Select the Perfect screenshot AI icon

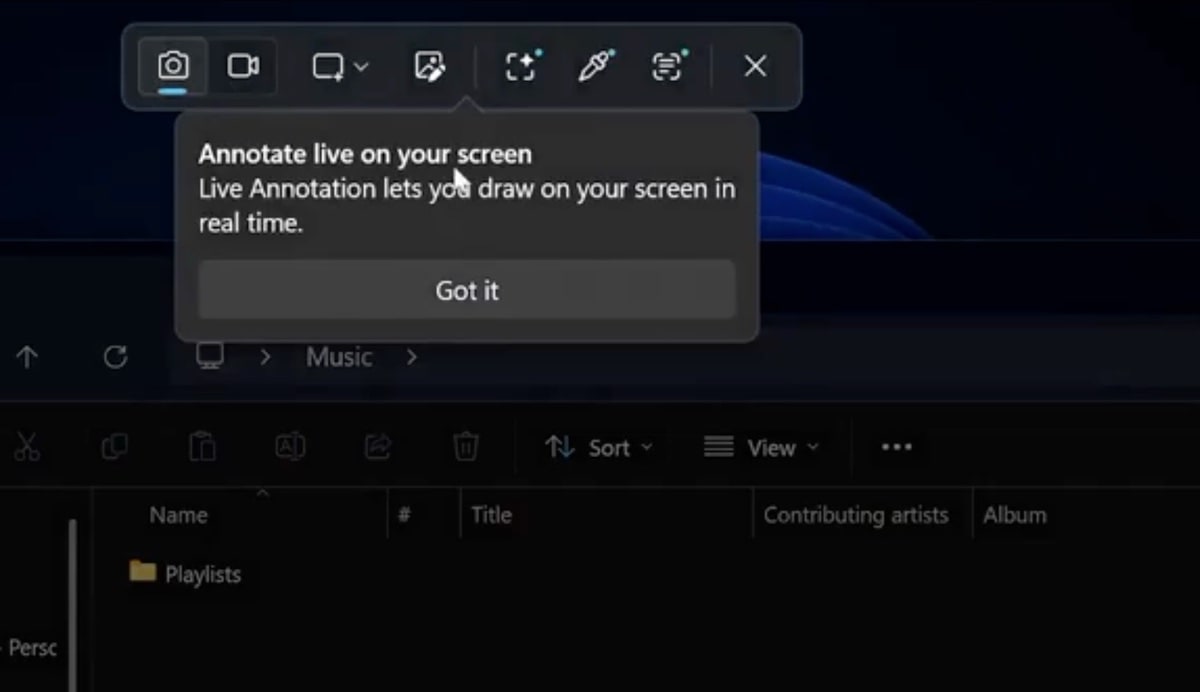click(x=521, y=67)
